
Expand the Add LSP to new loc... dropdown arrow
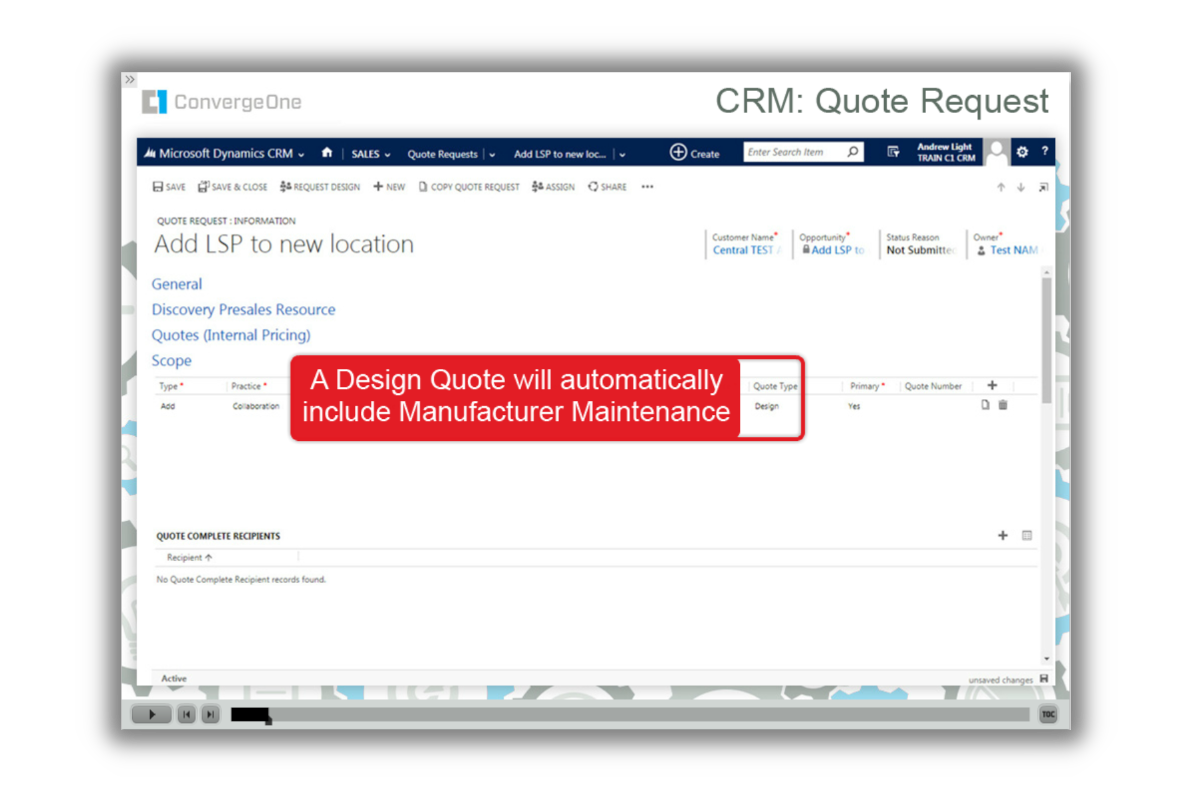622,155
